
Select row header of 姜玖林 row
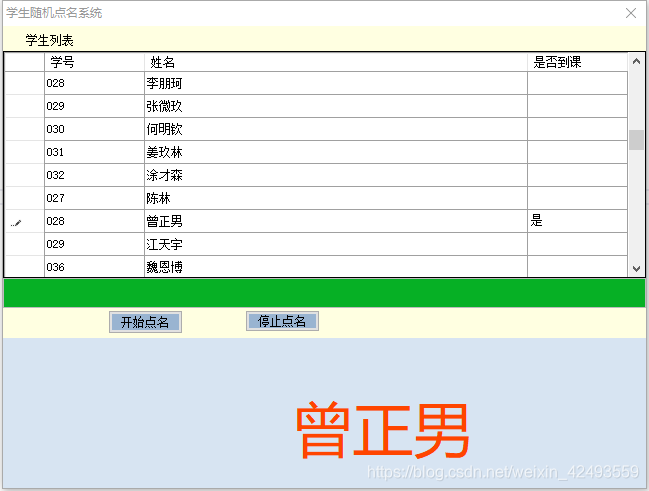24,152
